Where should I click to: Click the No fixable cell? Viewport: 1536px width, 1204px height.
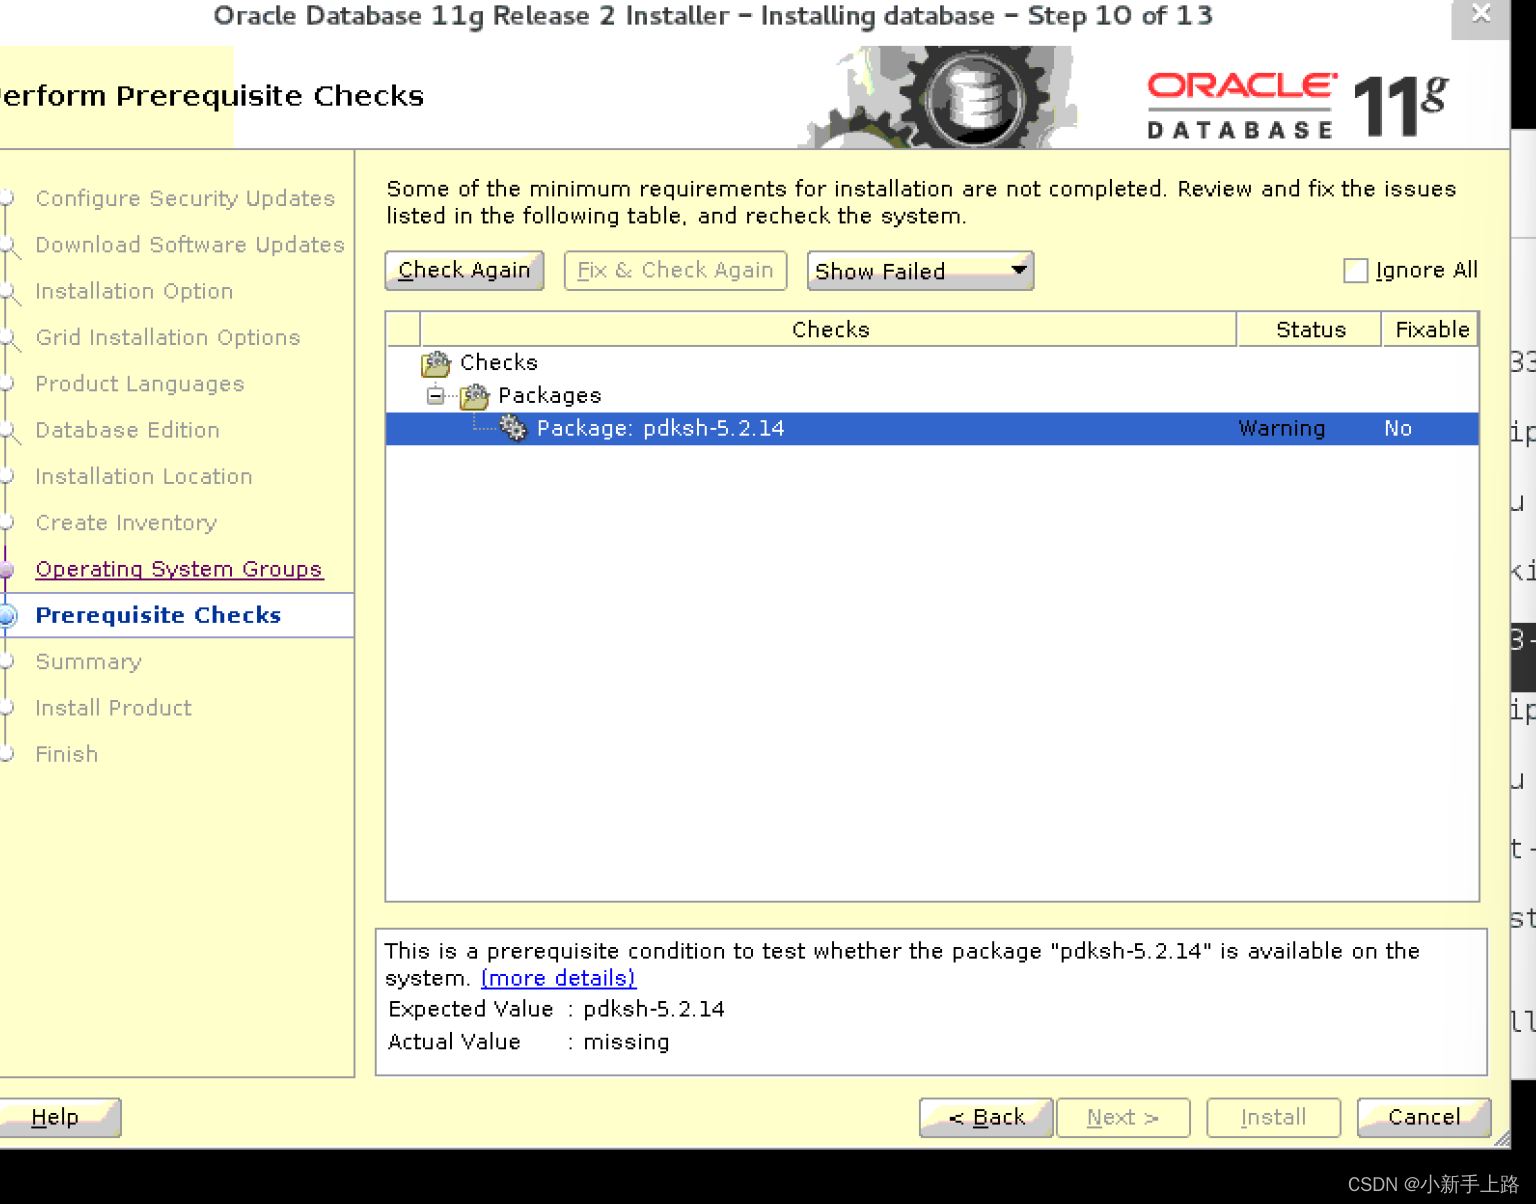1398,428
